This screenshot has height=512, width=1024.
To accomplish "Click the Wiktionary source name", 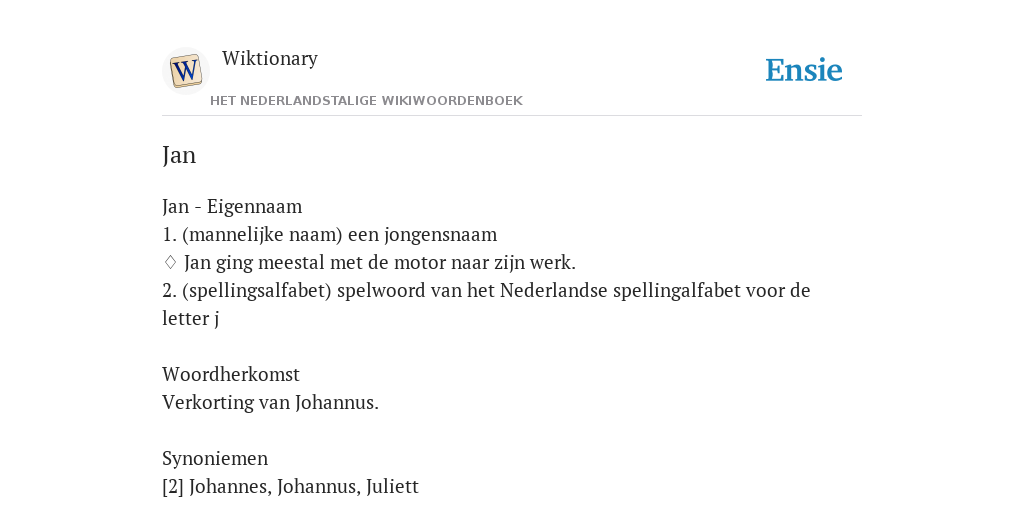I will (x=270, y=58).
